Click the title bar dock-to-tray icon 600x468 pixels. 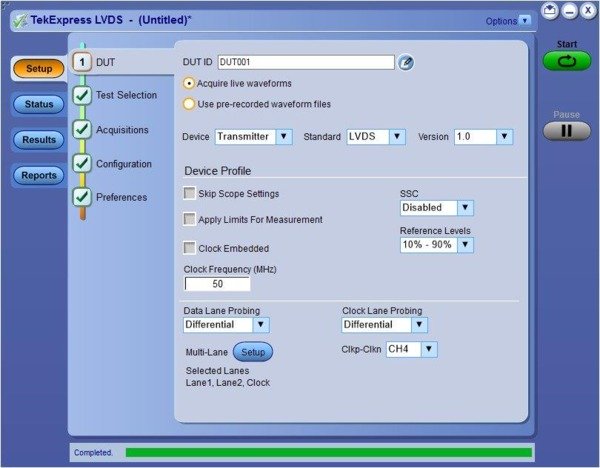[550, 11]
